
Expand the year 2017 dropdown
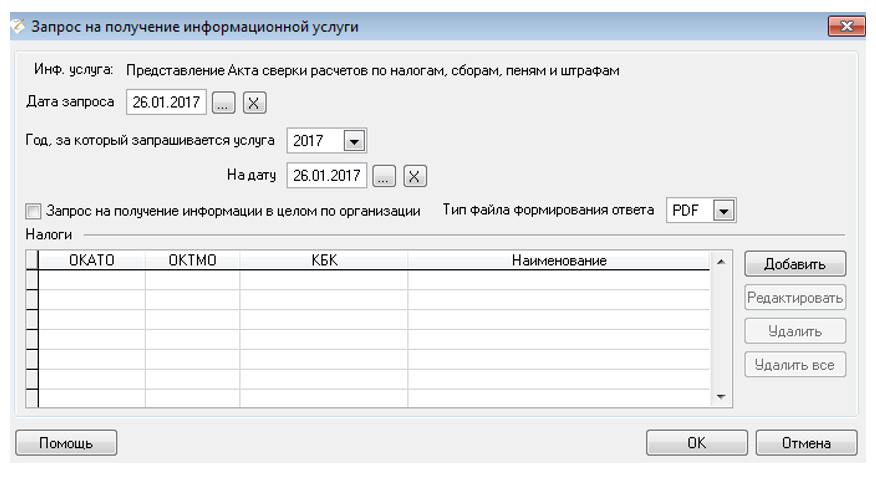(x=355, y=140)
